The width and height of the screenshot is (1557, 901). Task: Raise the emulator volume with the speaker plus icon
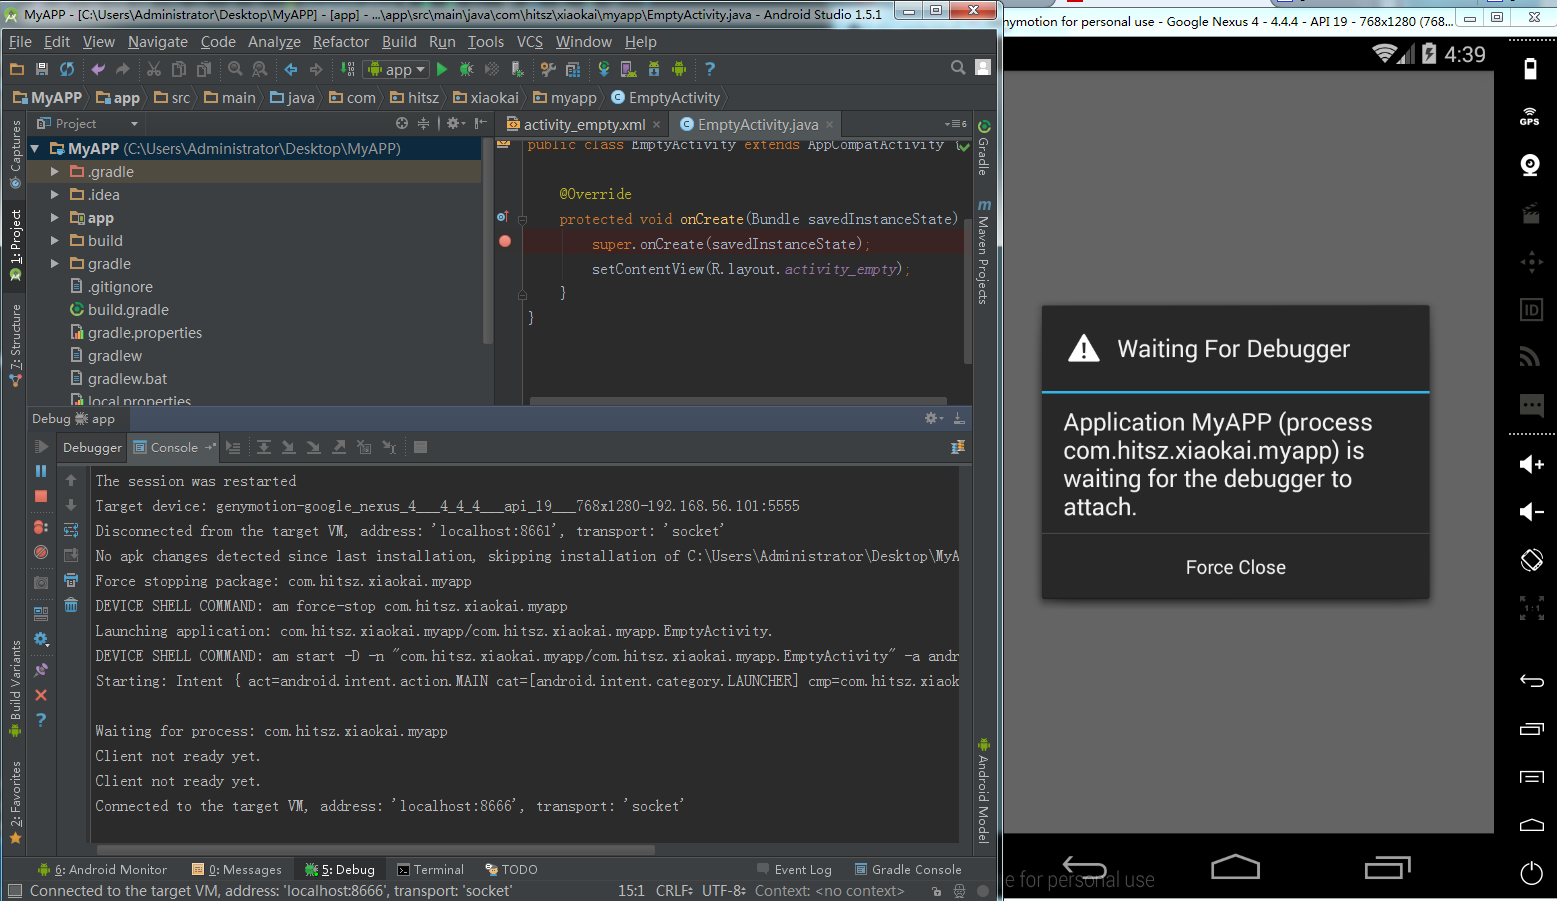[x=1531, y=464]
